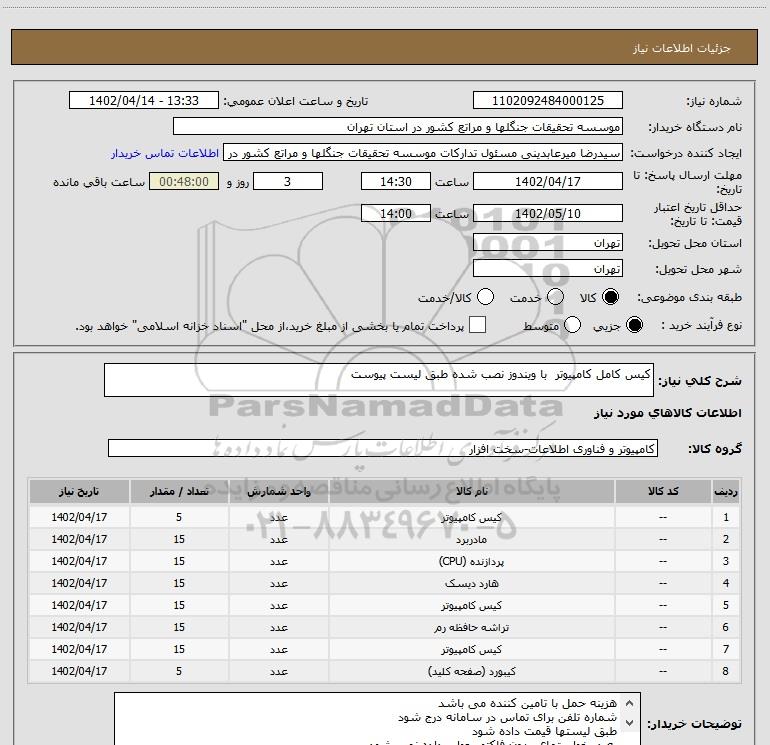Click price validity time 14:00 field
770x745 pixels.
[x=396, y=213]
